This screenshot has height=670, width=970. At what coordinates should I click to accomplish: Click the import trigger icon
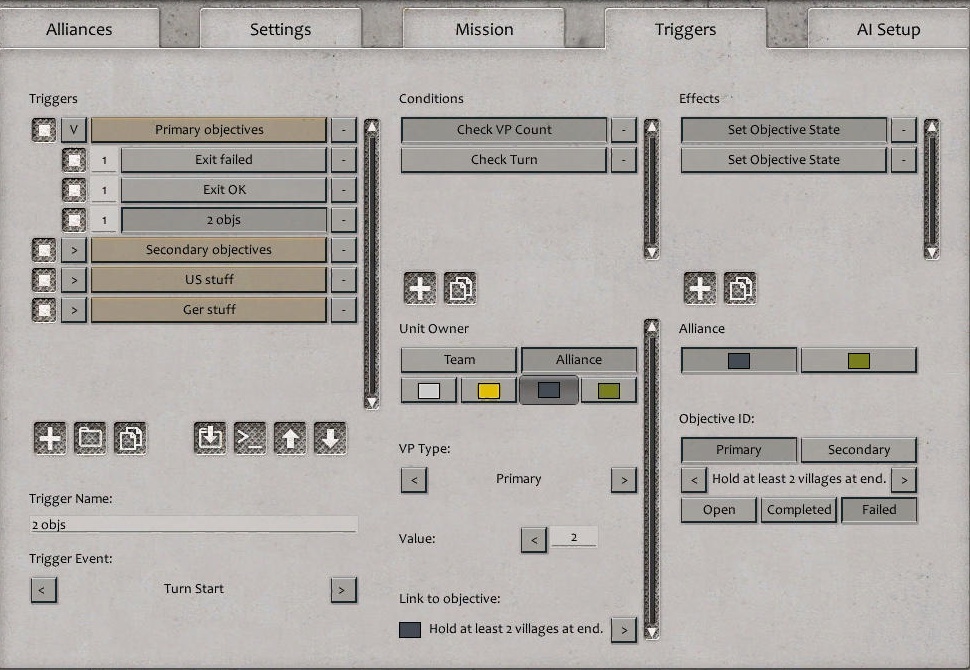click(x=210, y=437)
